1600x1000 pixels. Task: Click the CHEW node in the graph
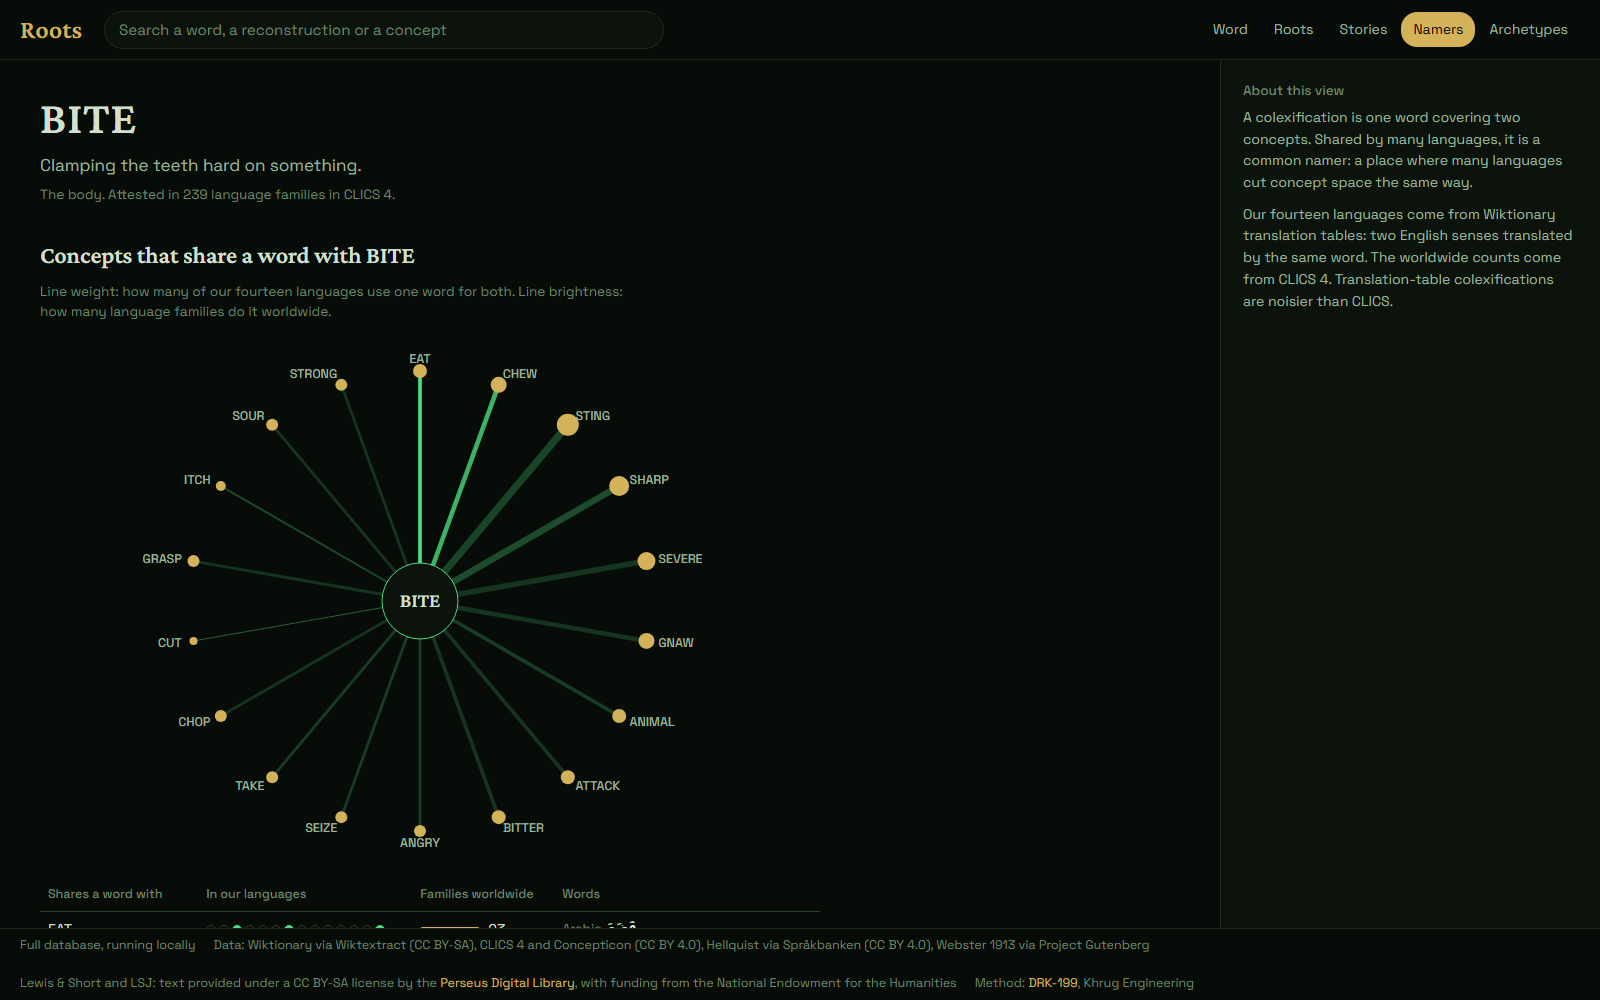click(498, 385)
